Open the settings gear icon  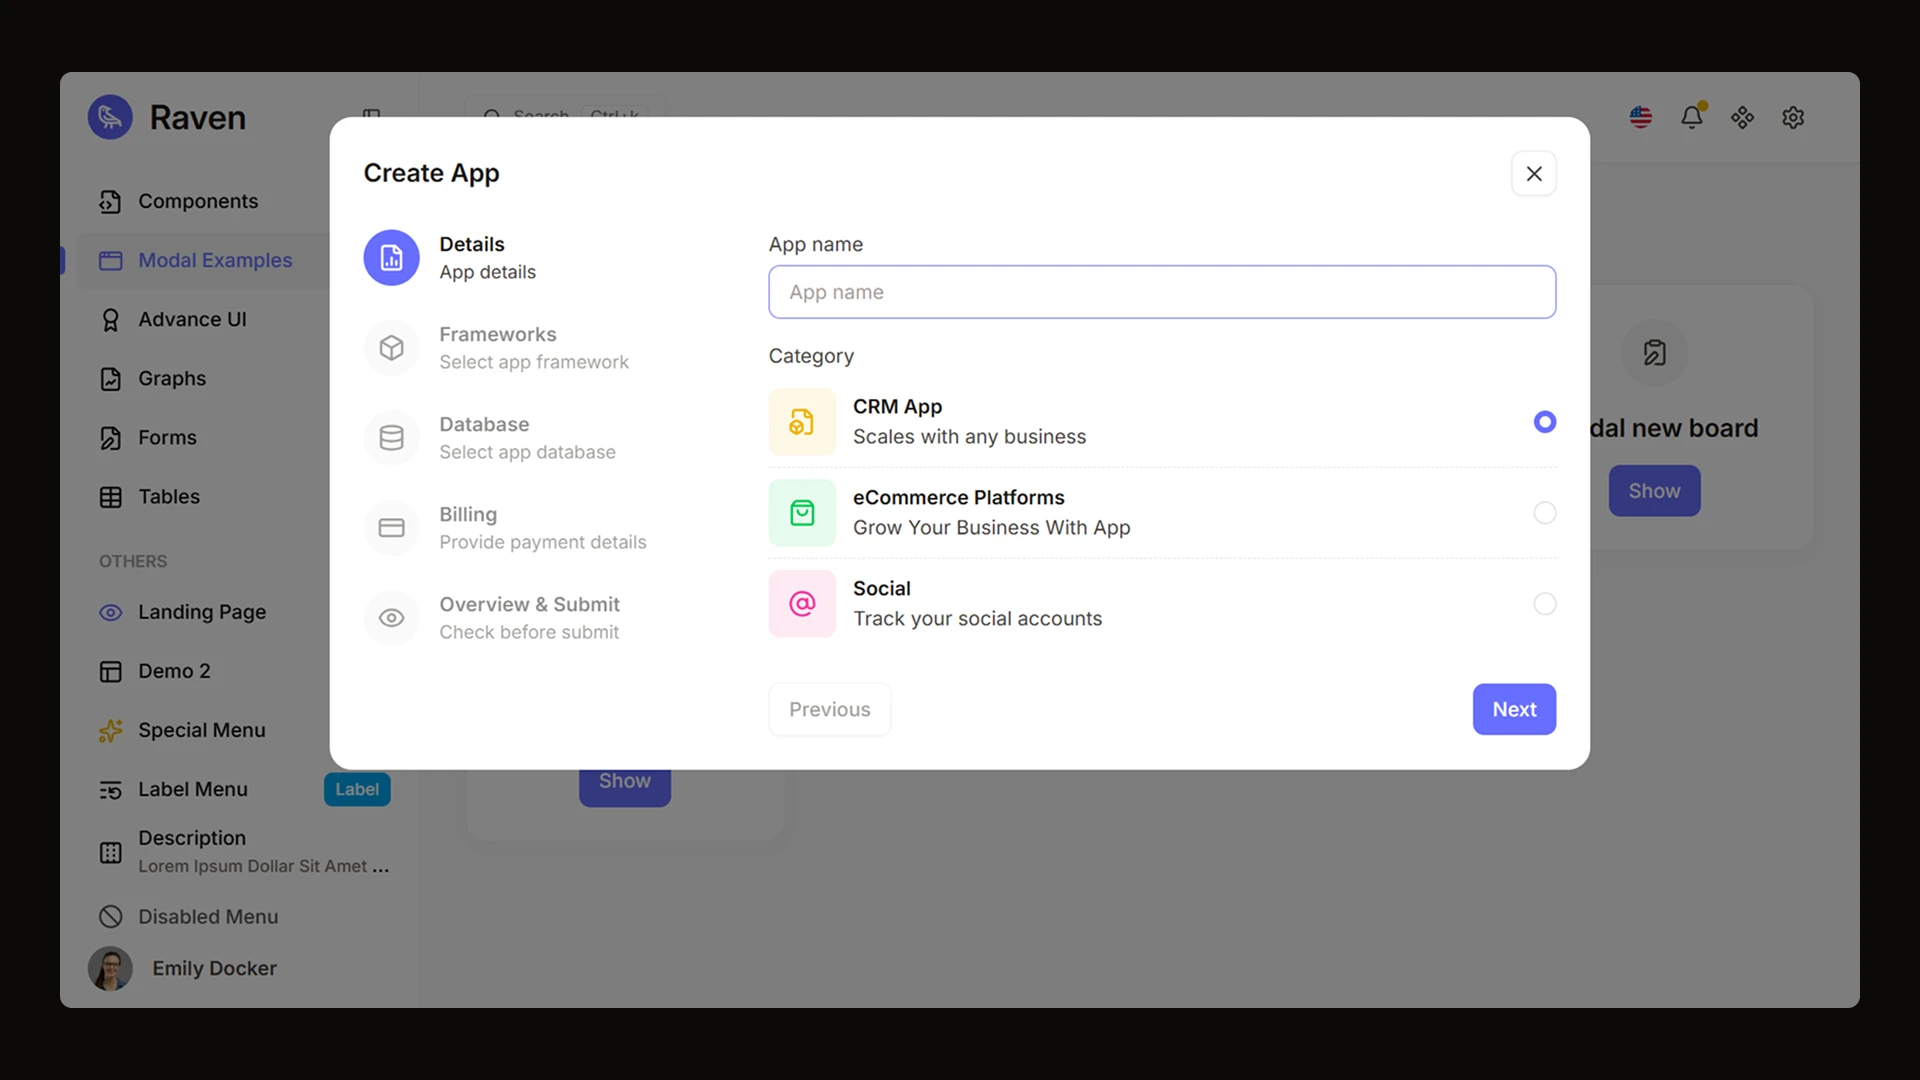[x=1793, y=117]
